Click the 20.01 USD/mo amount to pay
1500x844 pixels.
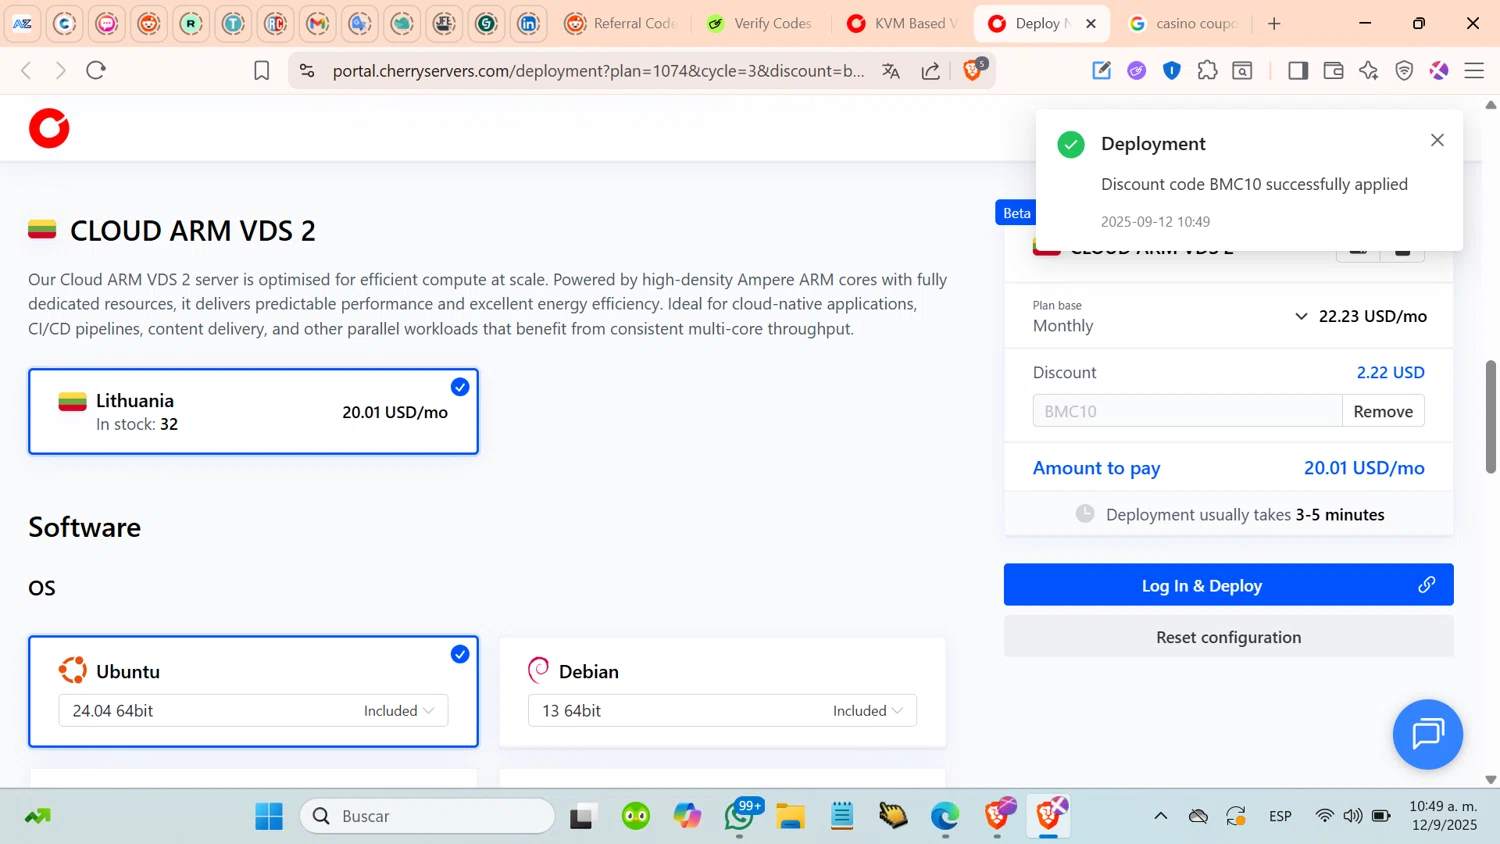1364,468
